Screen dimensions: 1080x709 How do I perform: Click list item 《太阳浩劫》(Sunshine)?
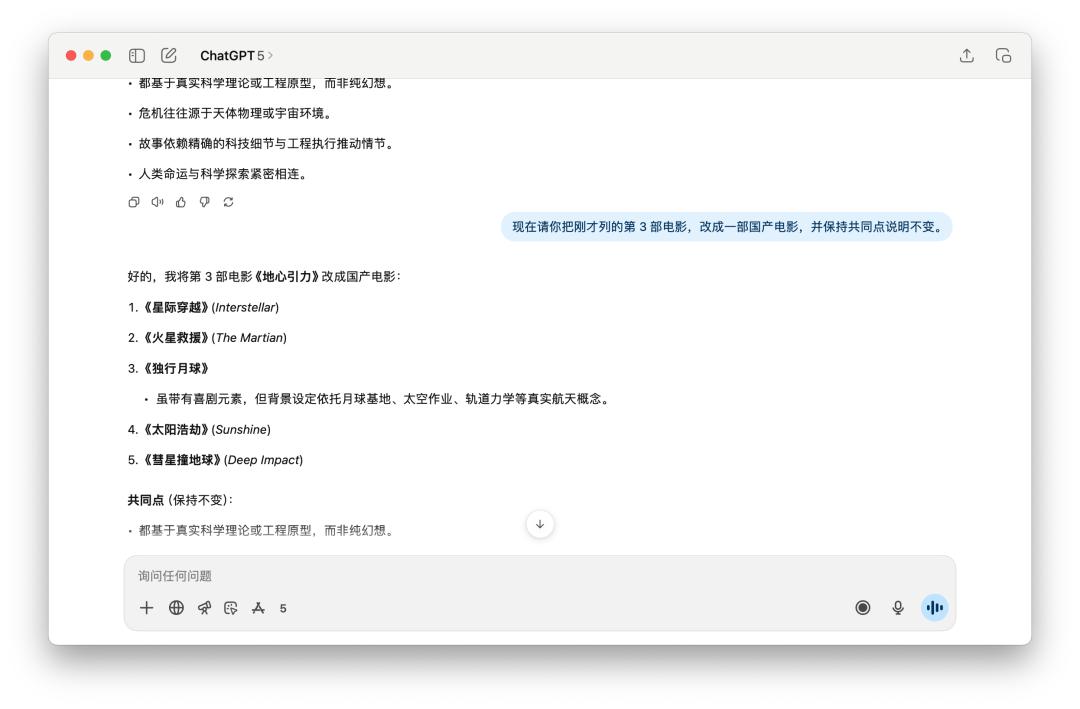[x=199, y=429]
